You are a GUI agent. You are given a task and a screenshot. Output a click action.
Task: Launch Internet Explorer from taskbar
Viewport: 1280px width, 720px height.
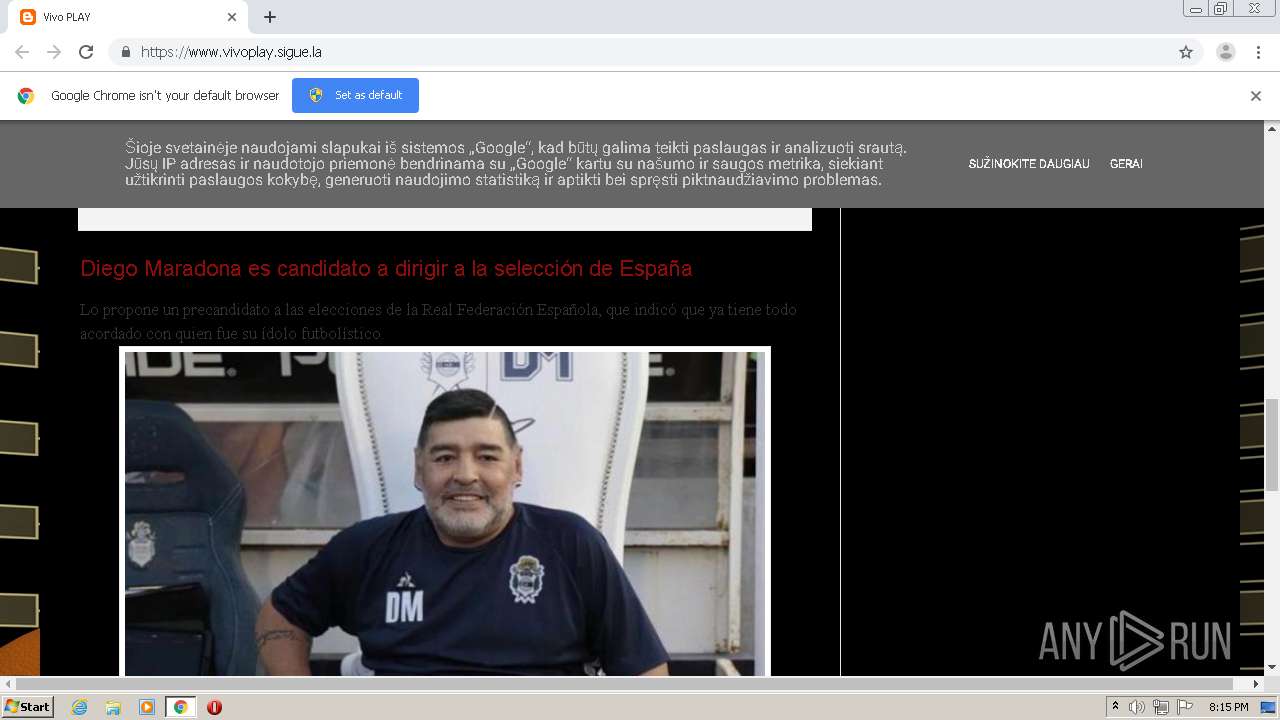pyautogui.click(x=79, y=707)
